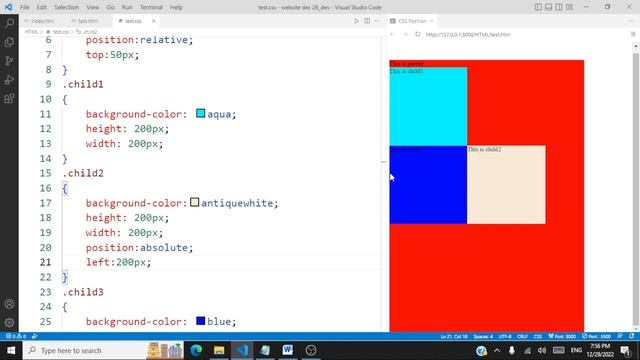640x360 pixels.
Task: Open the Run menu
Action: 127,7
